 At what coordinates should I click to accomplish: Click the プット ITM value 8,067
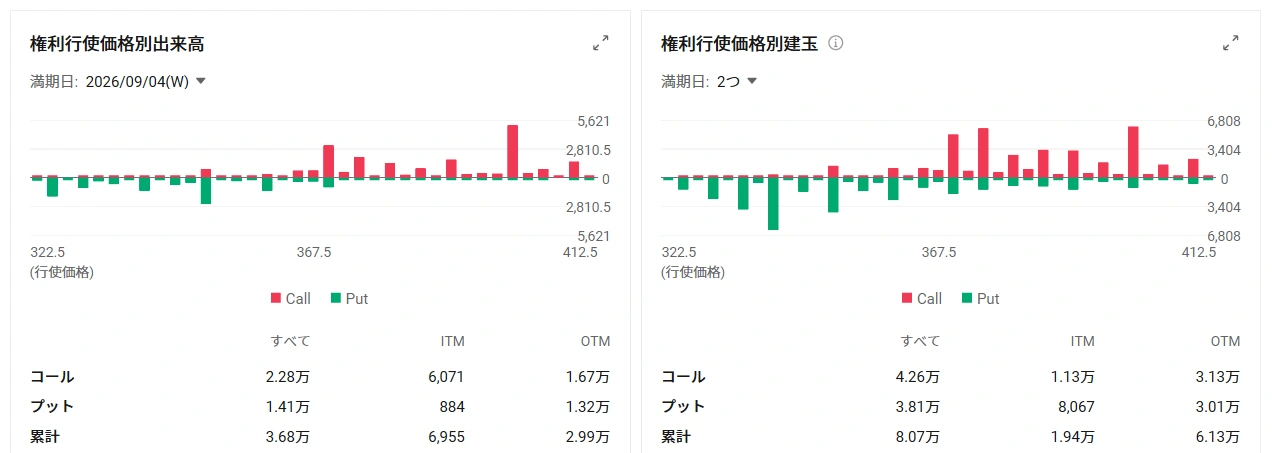pos(1075,406)
